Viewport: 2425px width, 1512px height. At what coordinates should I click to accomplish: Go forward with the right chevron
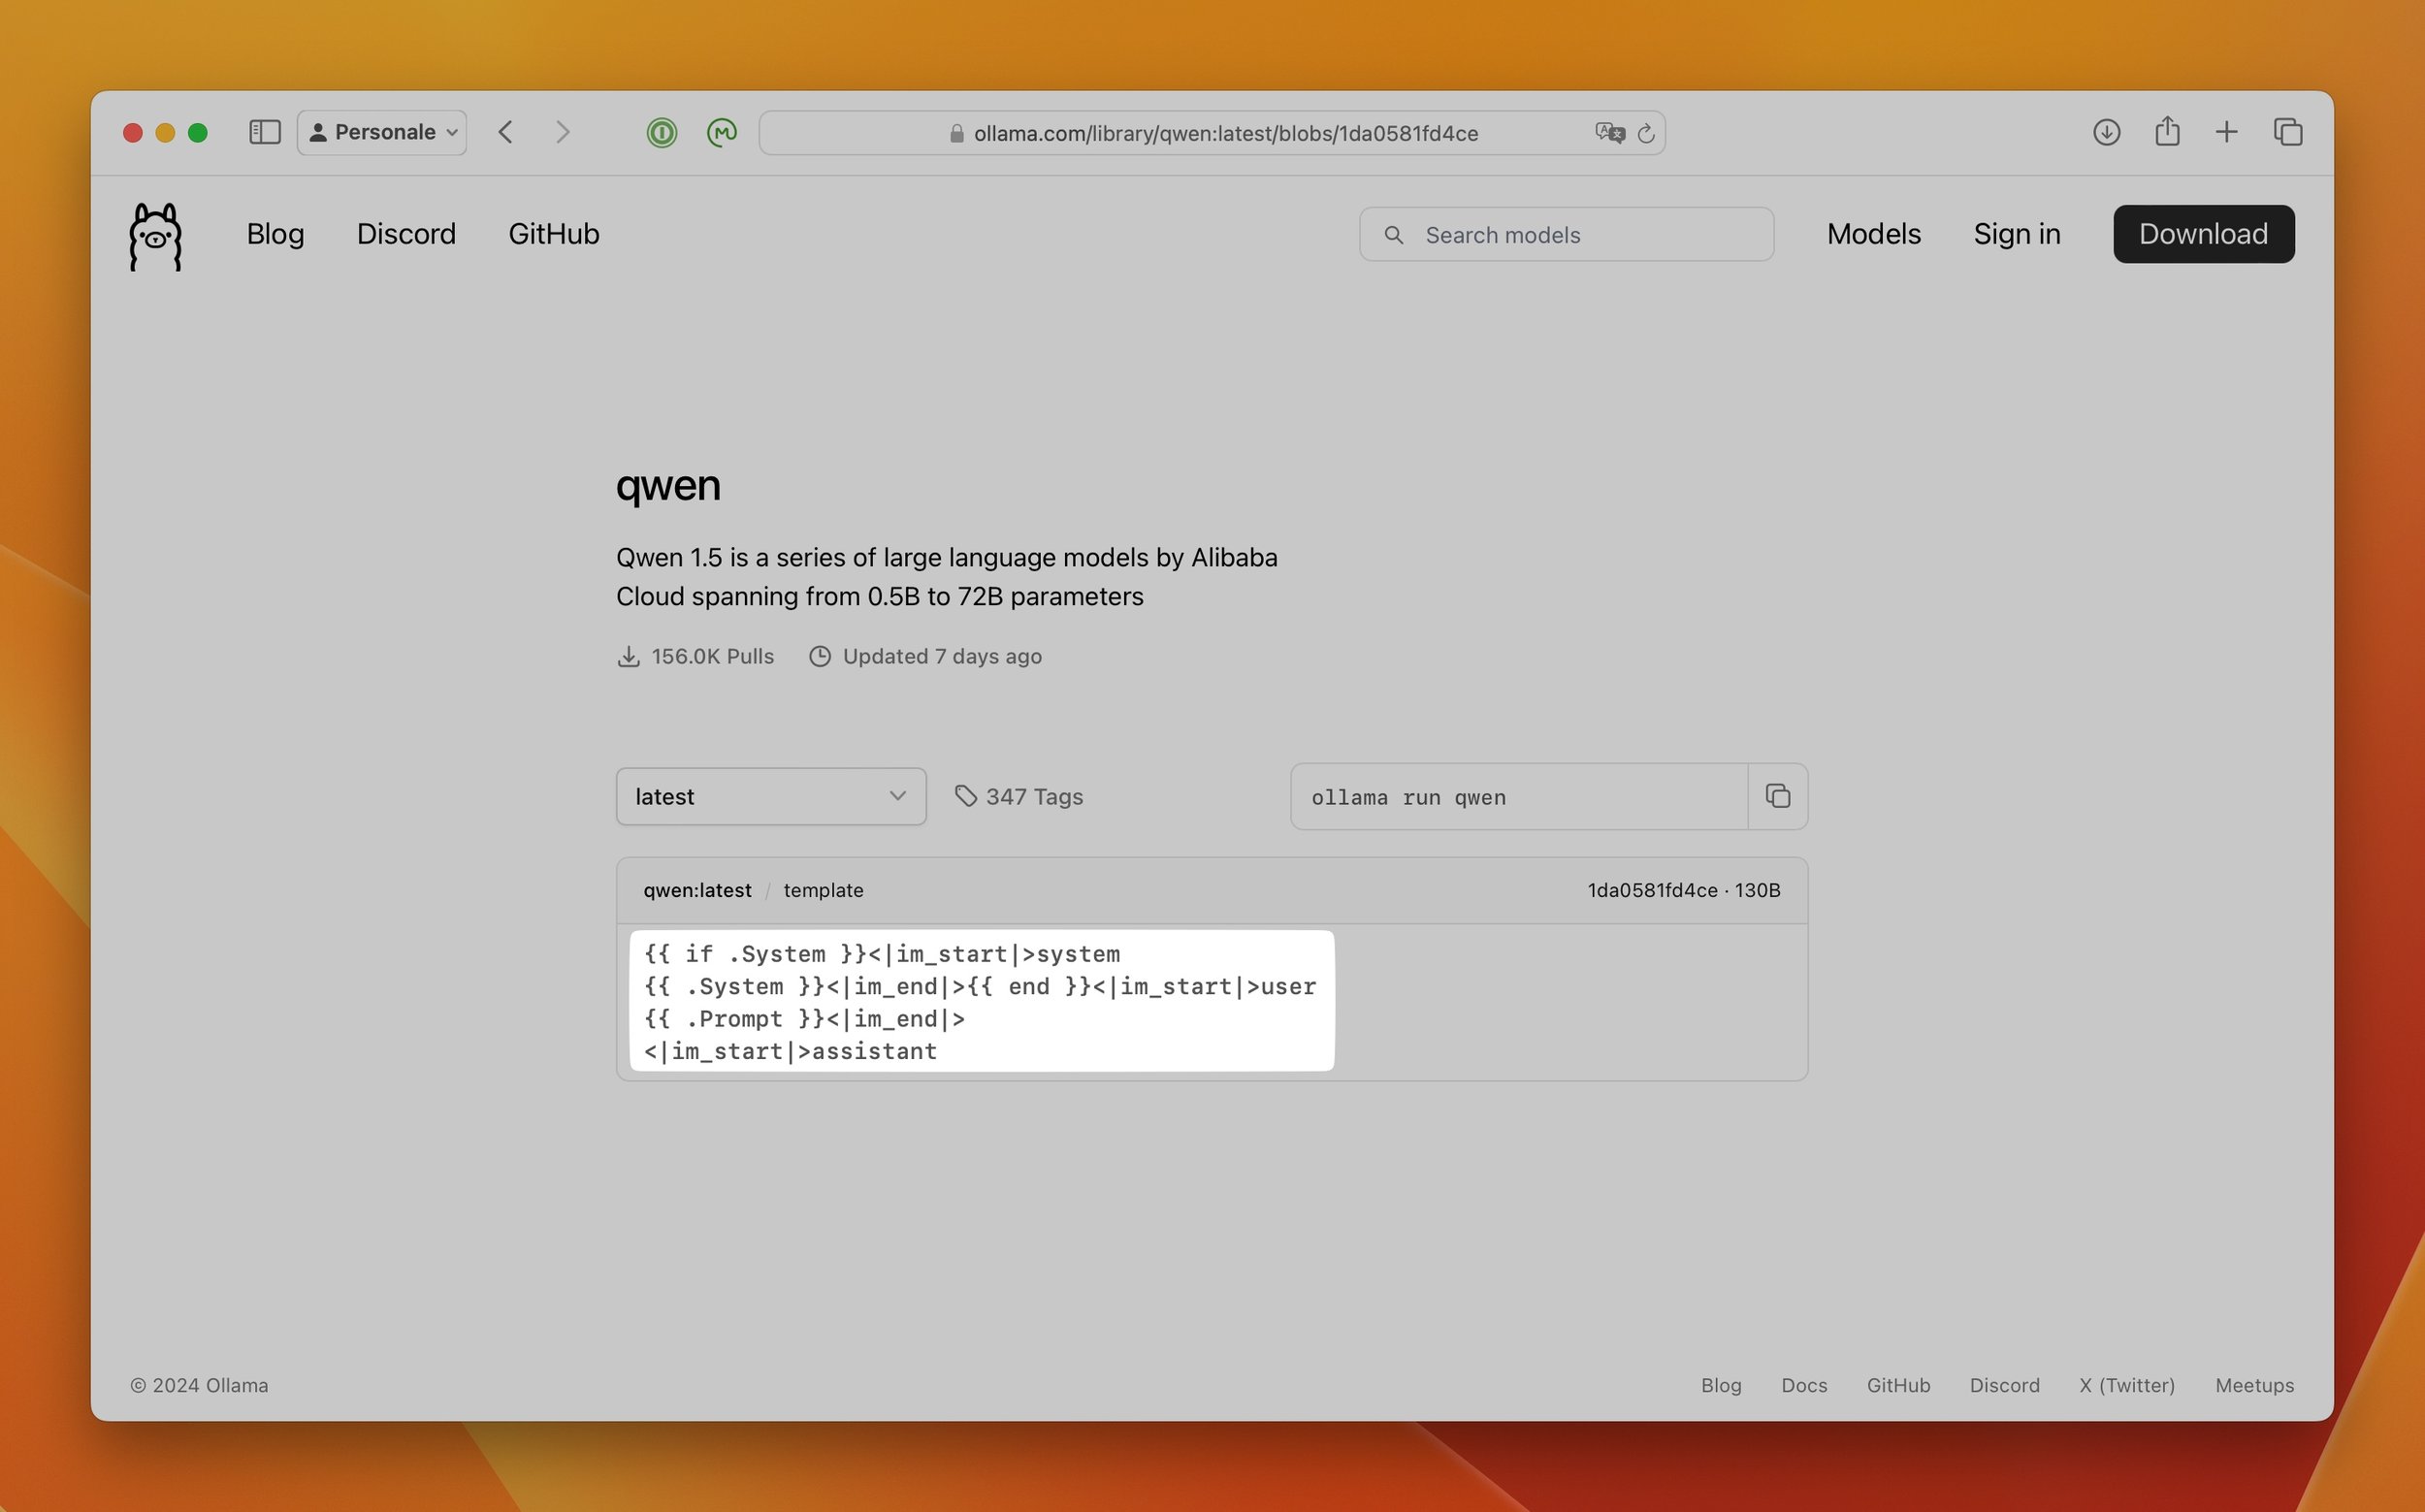point(563,132)
